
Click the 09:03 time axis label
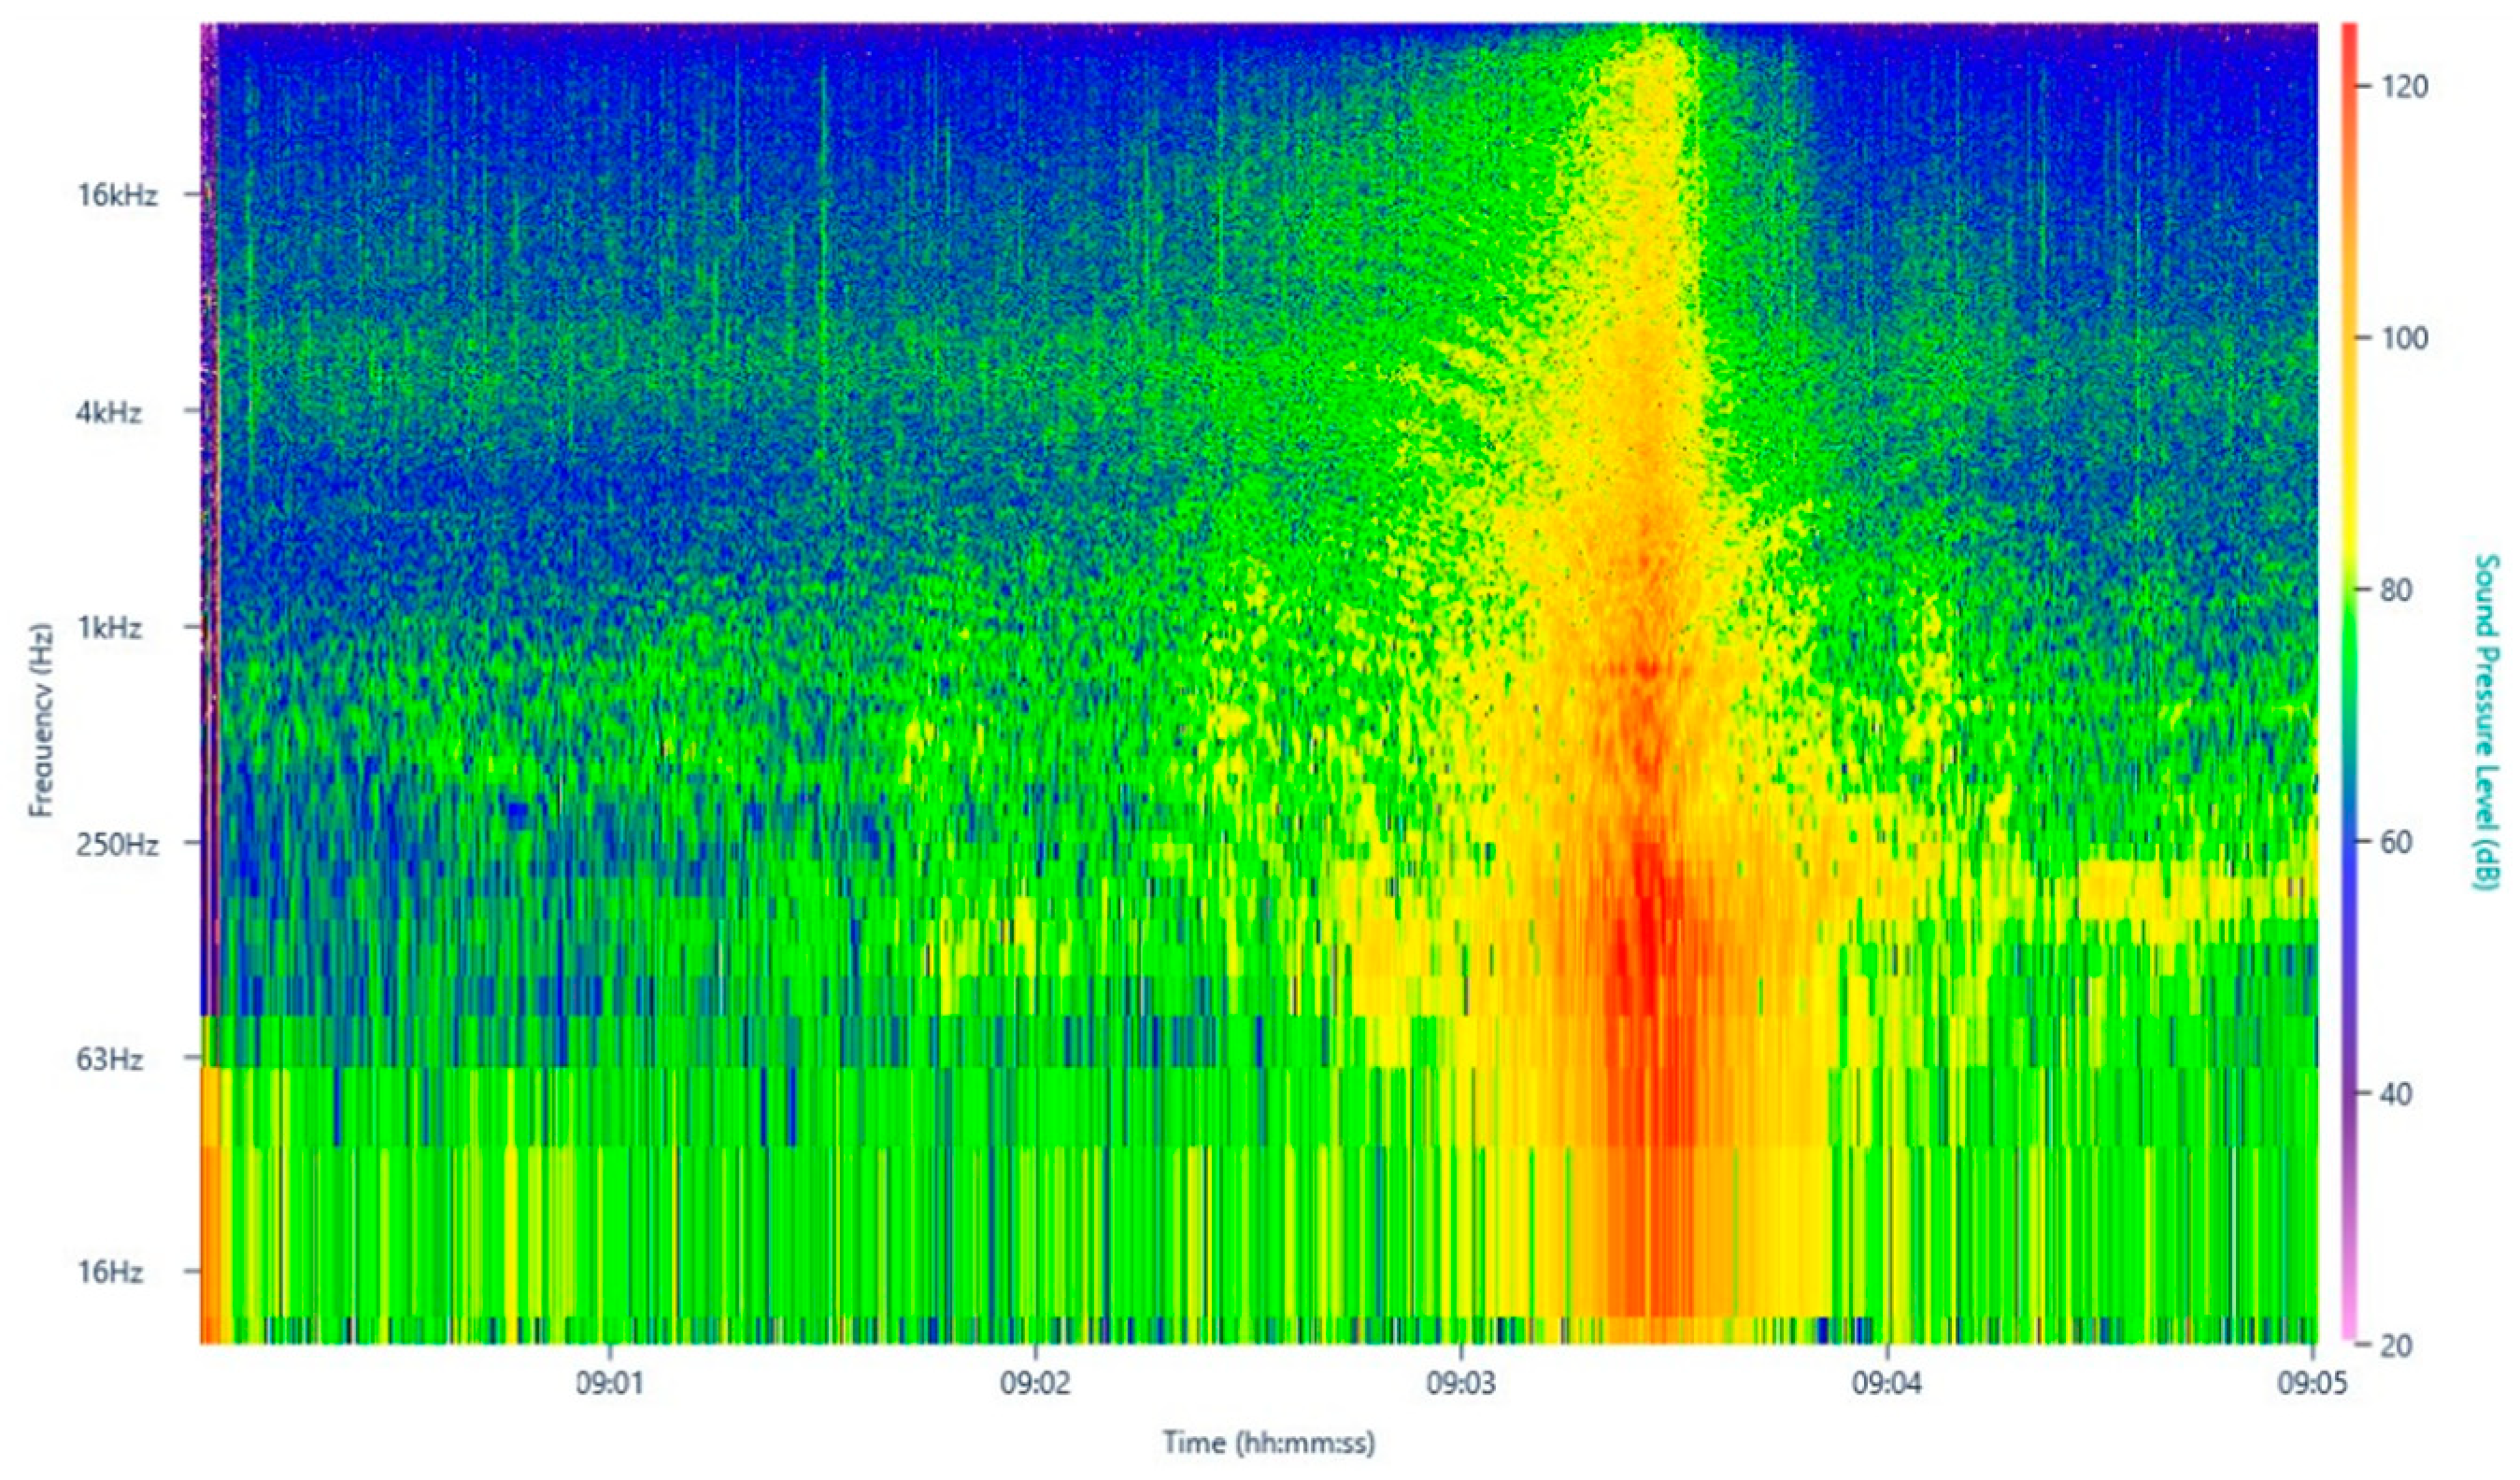(1461, 1382)
